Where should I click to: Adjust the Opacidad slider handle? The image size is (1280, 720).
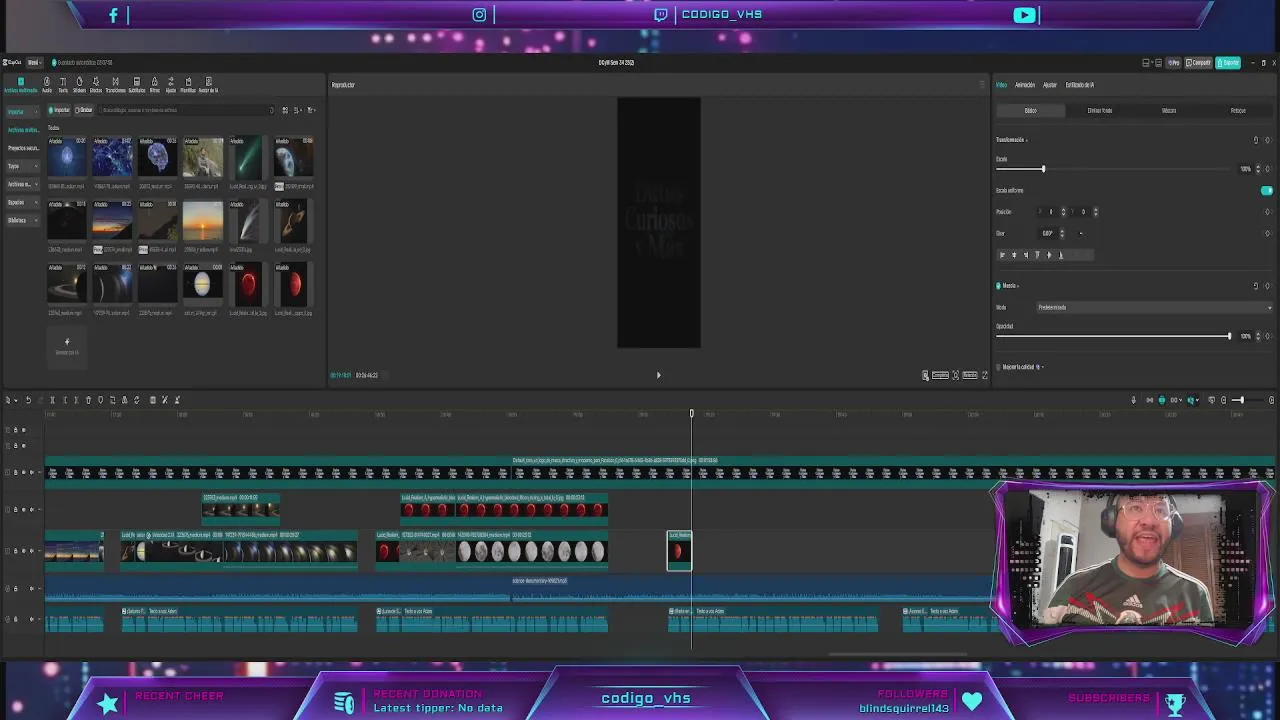pyautogui.click(x=1229, y=336)
